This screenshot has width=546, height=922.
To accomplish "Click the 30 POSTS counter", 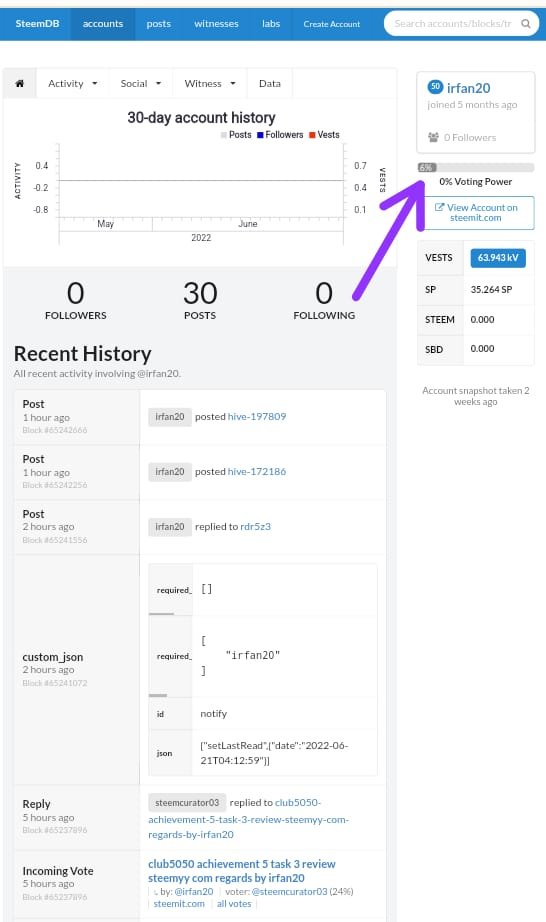I will tap(200, 300).
